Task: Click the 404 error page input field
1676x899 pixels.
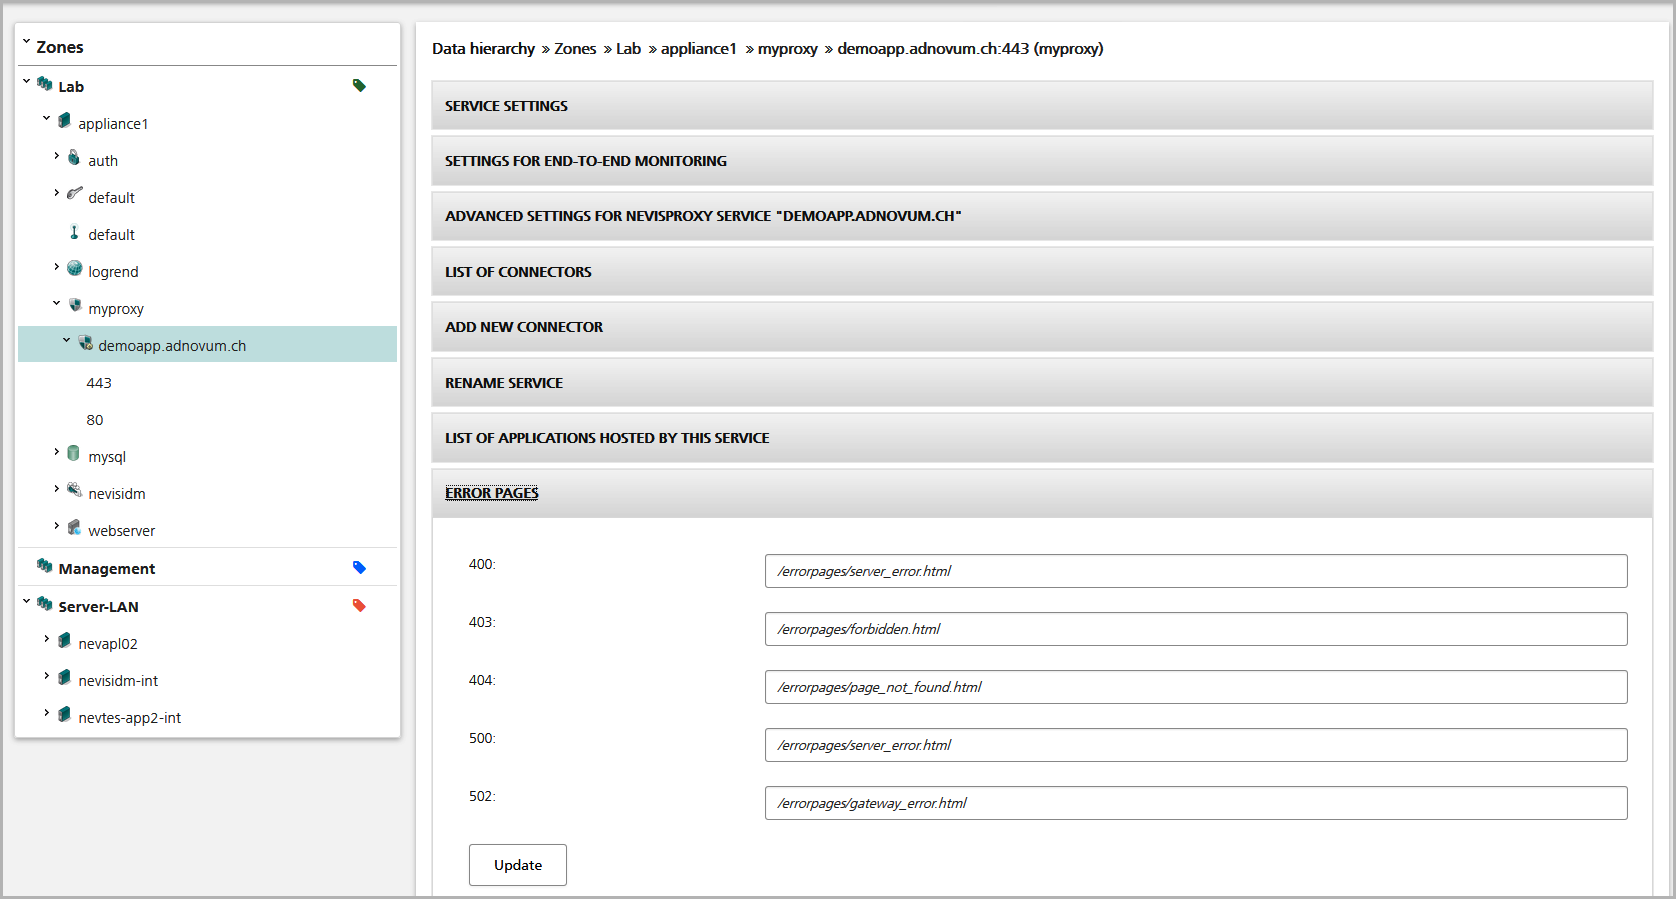Action: [1196, 687]
